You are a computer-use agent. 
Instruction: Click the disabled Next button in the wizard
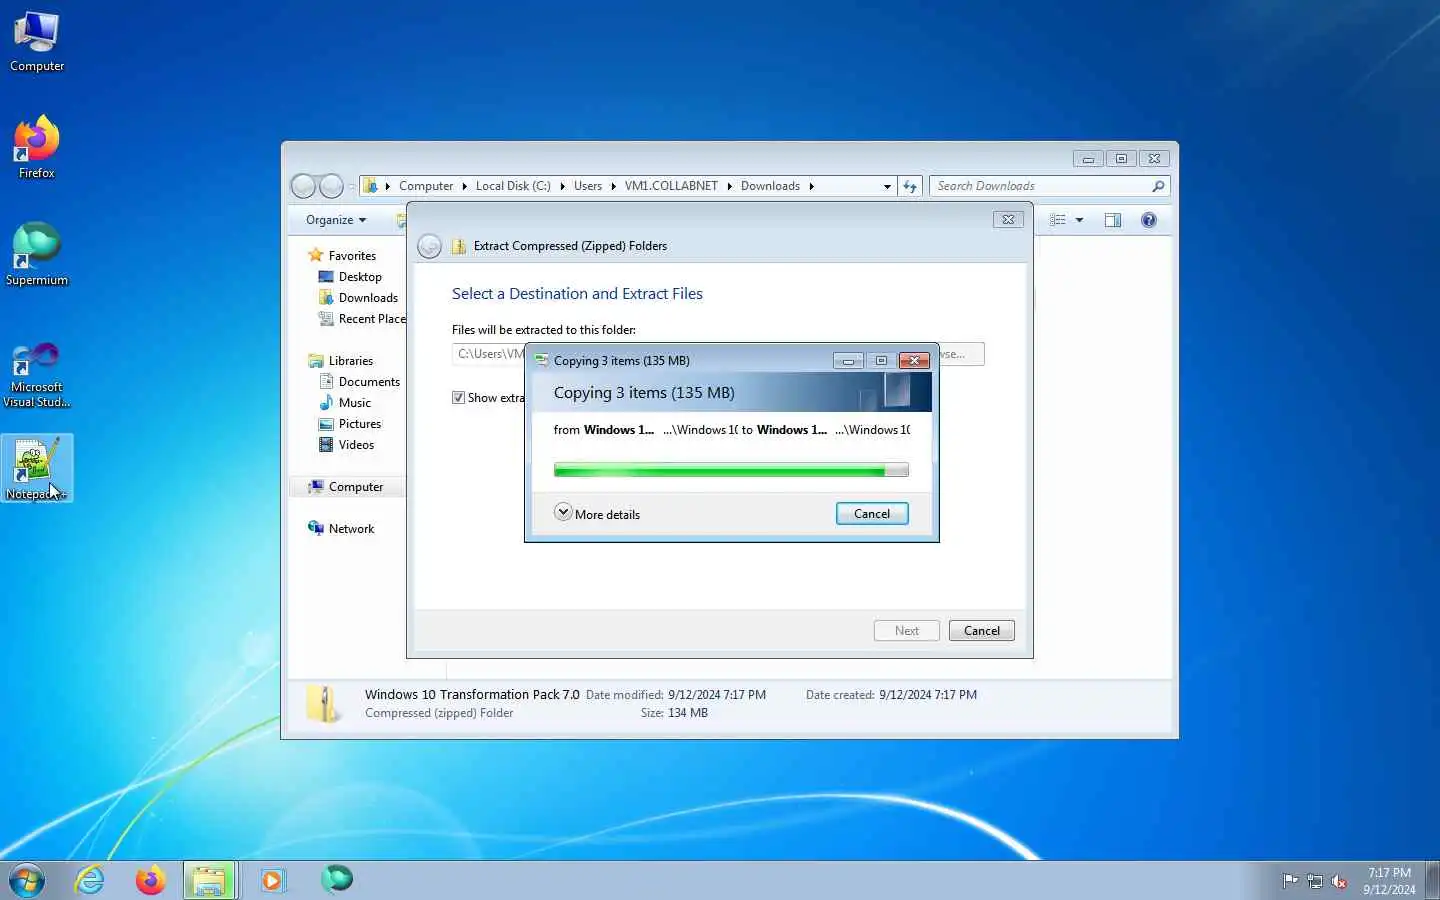pos(907,631)
